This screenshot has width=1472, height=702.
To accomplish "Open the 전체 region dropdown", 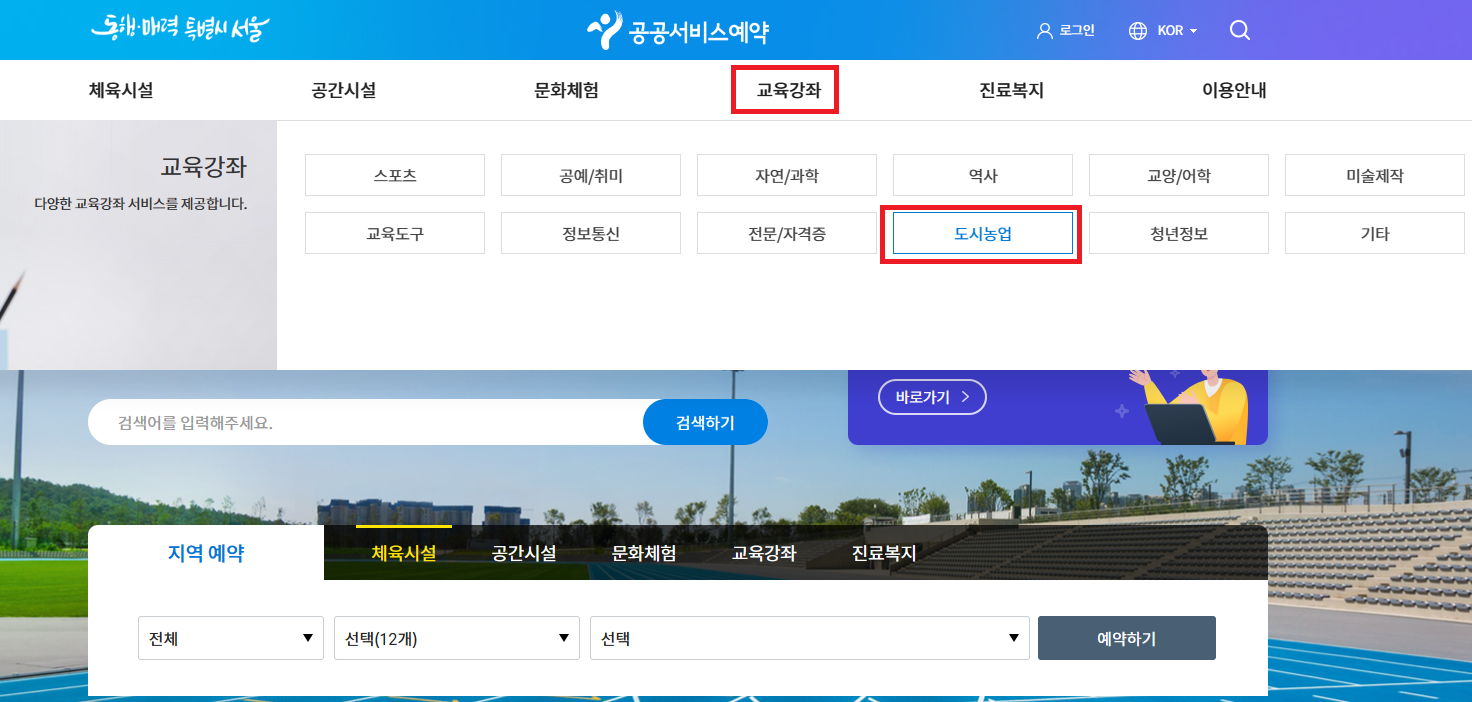I will coord(230,637).
